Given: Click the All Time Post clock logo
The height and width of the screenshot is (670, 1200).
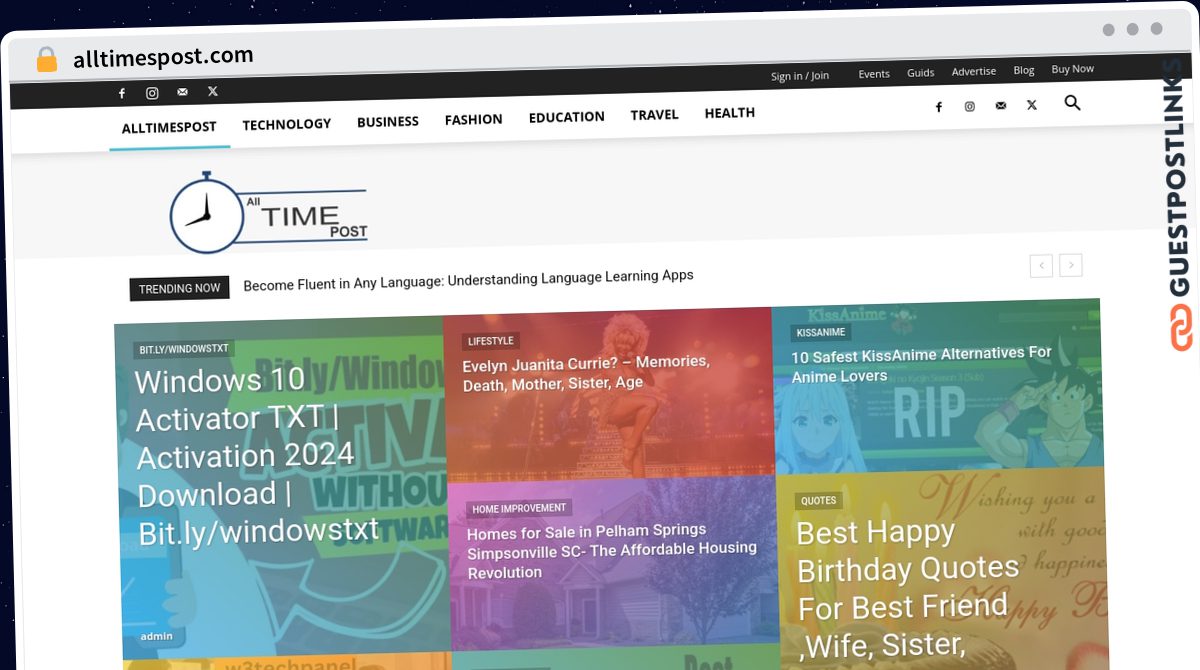Looking at the screenshot, I should pyautogui.click(x=268, y=212).
